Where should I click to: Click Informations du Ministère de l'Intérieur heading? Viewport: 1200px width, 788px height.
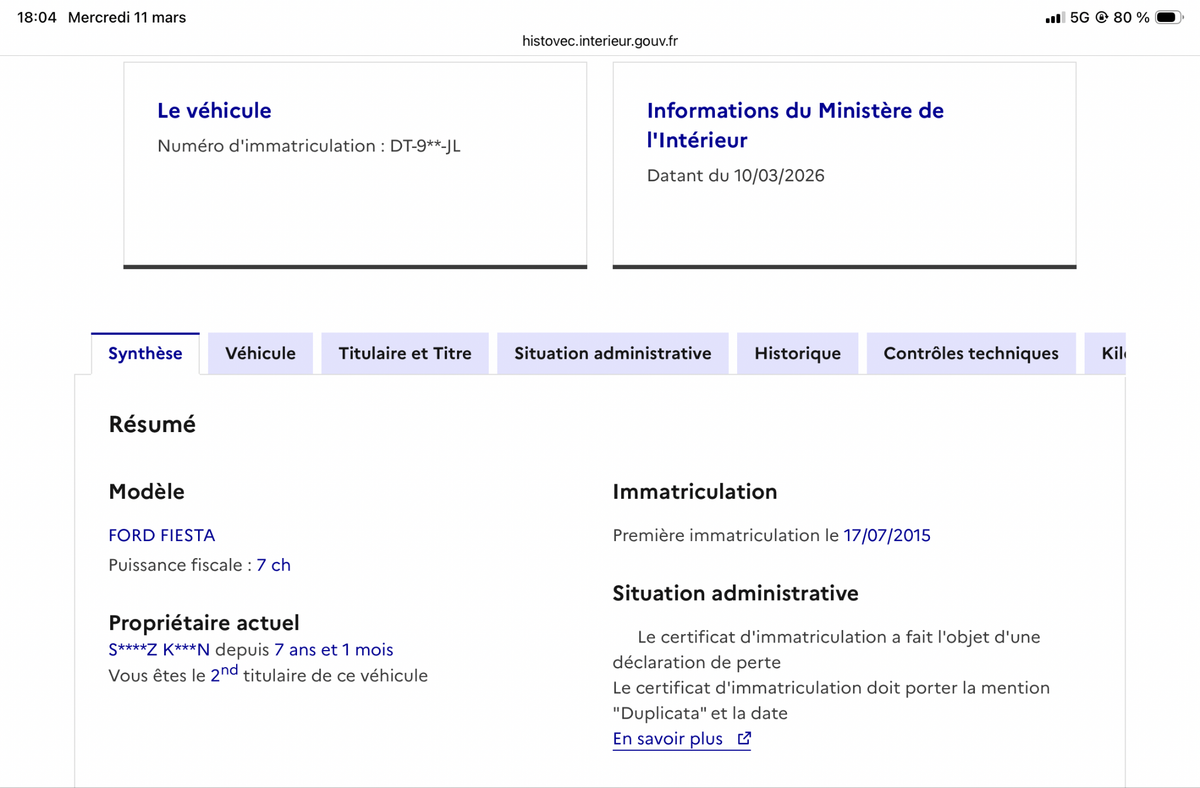(x=795, y=125)
